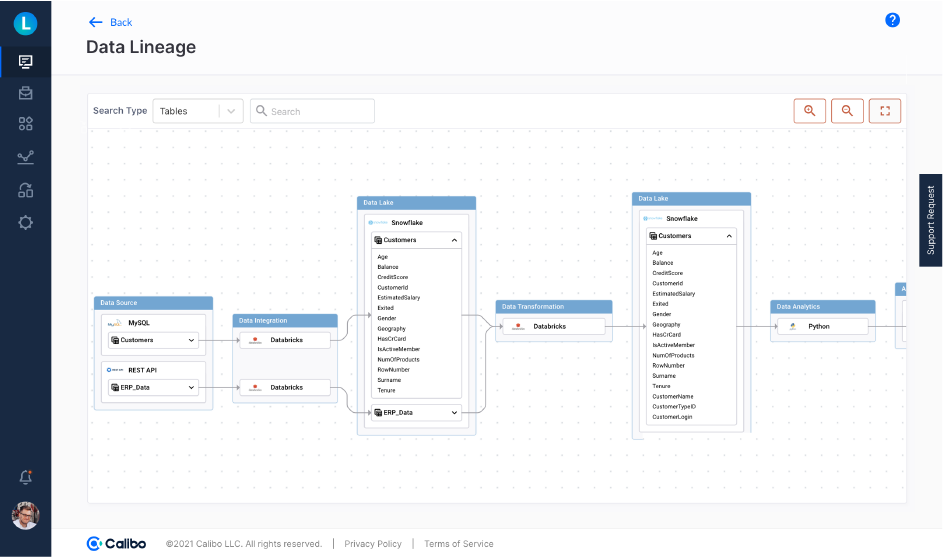
Task: Select CustomerTypeID column in second Data Lake
Action: [674, 407]
